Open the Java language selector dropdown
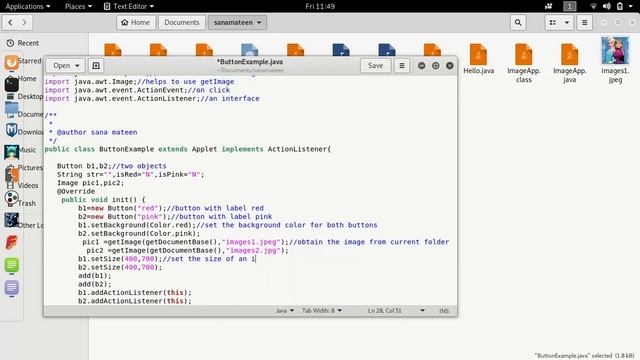Image resolution: width=640 pixels, height=360 pixels. click(x=284, y=311)
